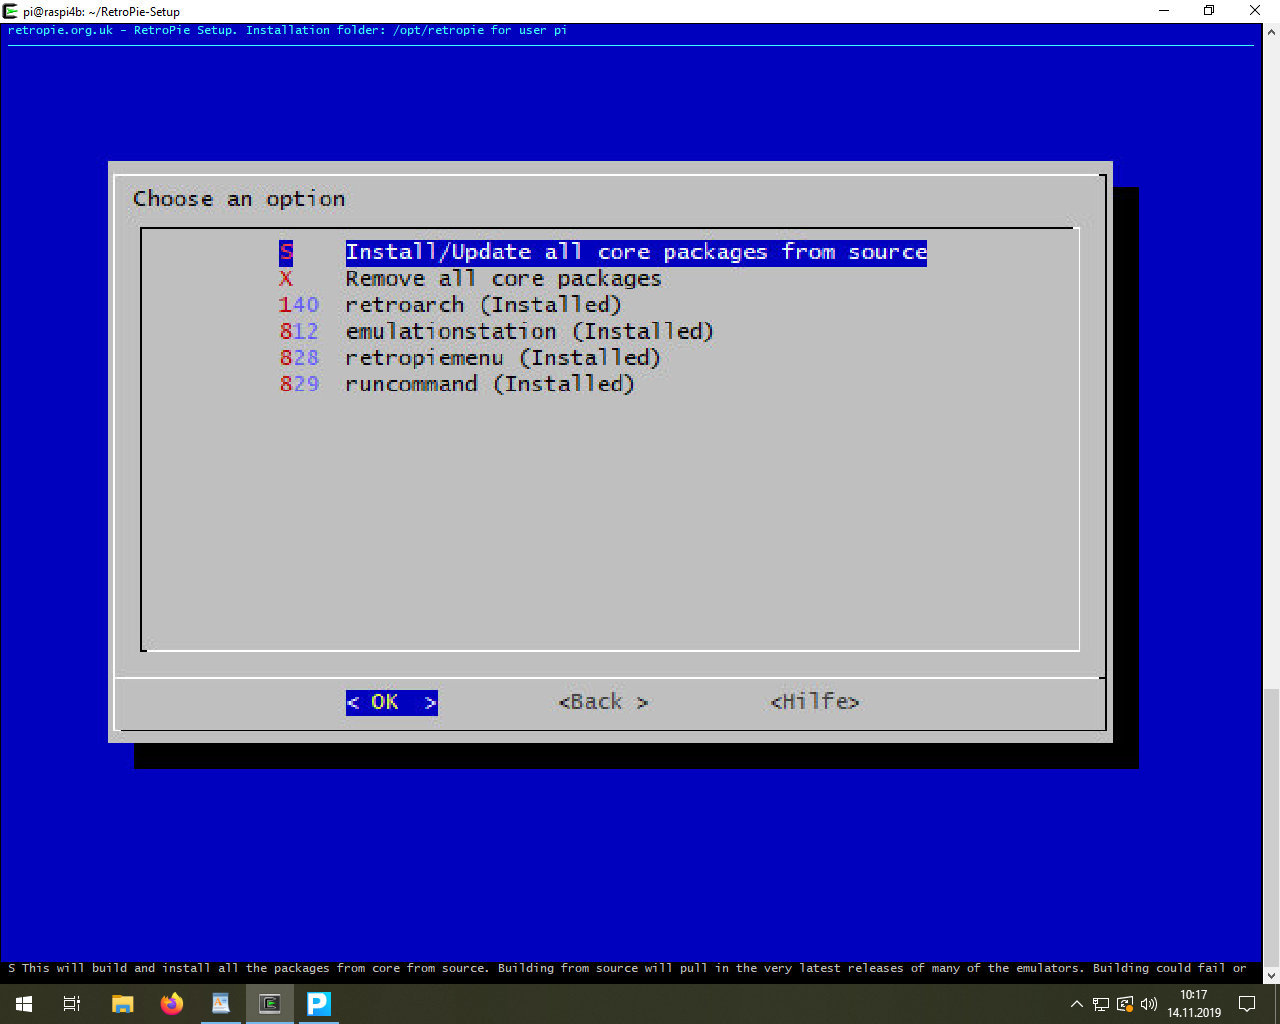Go back with the Back button

pos(603,702)
